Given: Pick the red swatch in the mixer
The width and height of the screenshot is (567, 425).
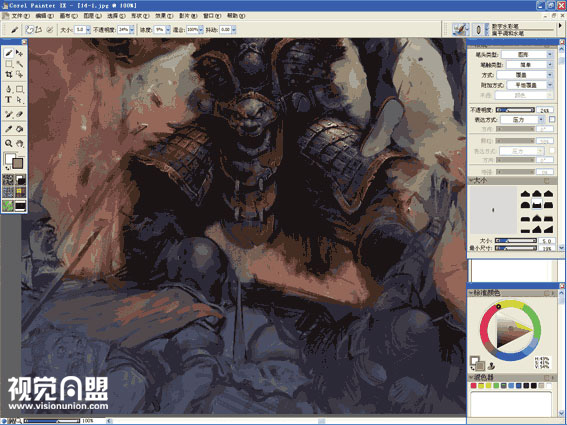Looking at the screenshot, I should pos(473,386).
